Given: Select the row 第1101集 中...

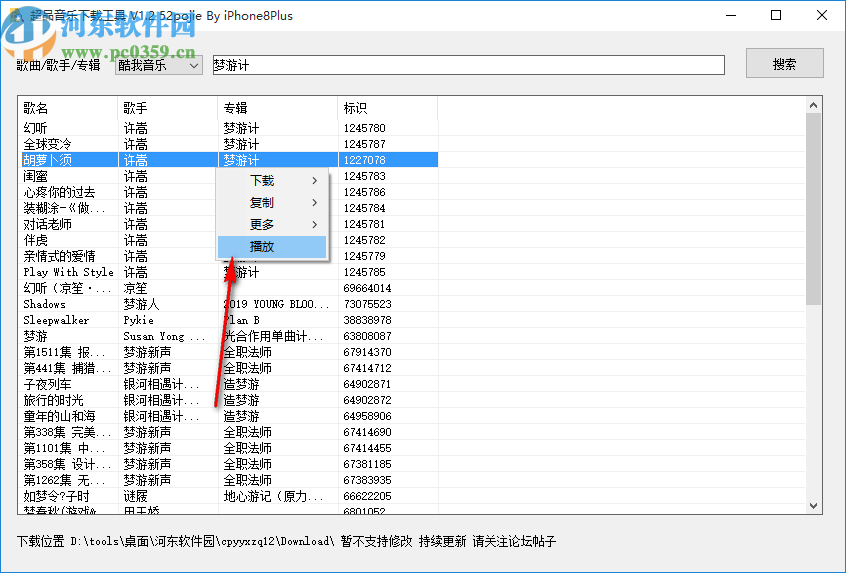Looking at the screenshot, I should tap(229, 448).
